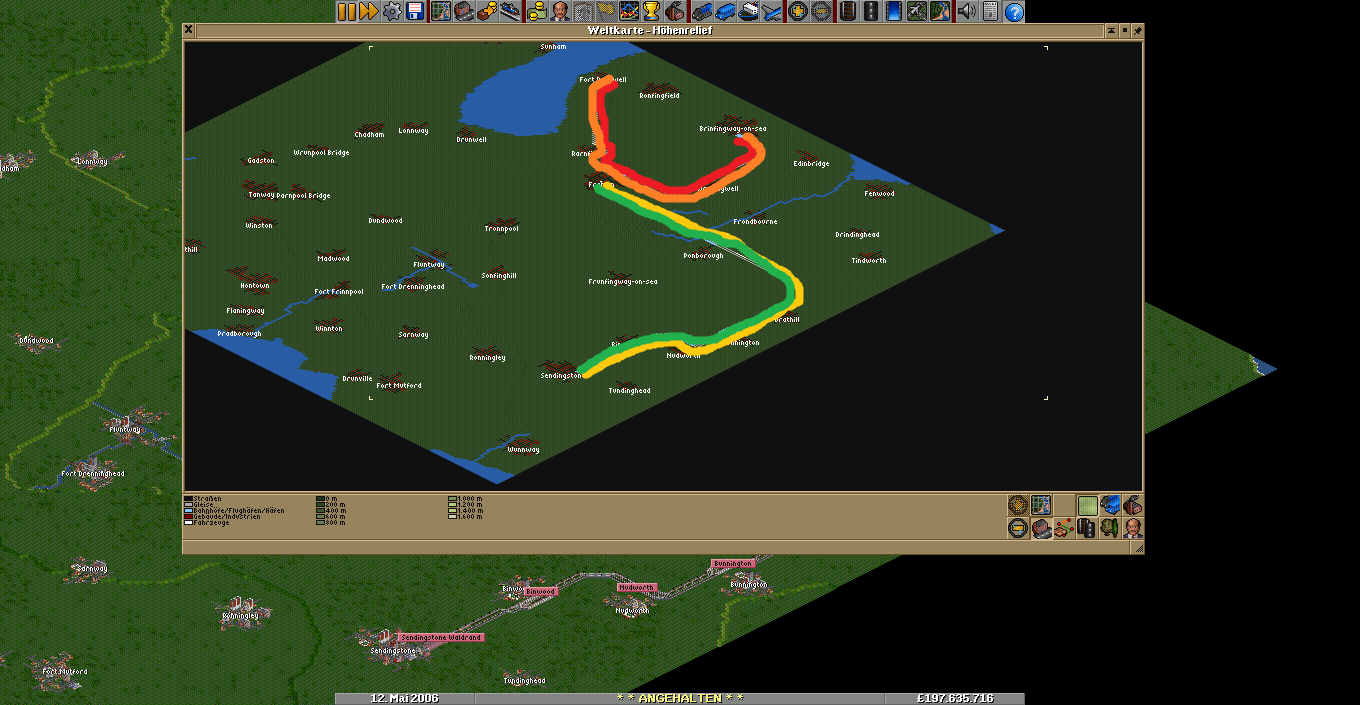Click the Sendingstone Waldrand station sign
Viewport: 1360px width, 705px height.
[441, 637]
